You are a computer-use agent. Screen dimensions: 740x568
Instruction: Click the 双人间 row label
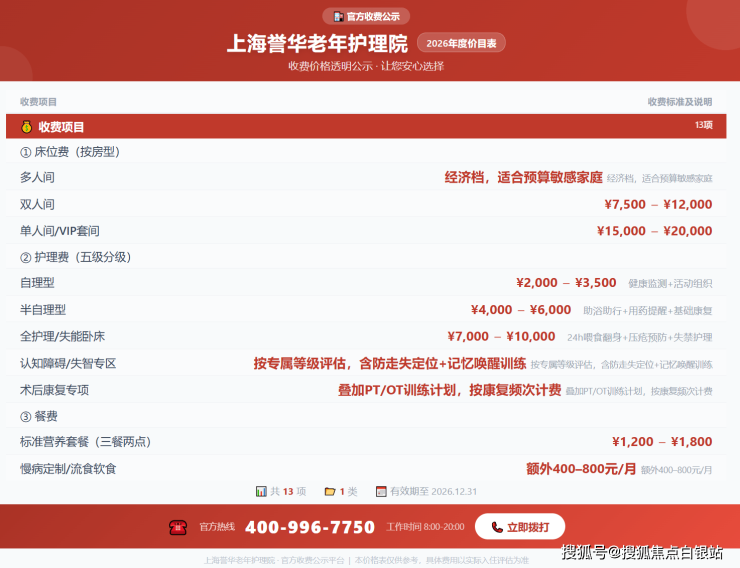[37, 204]
